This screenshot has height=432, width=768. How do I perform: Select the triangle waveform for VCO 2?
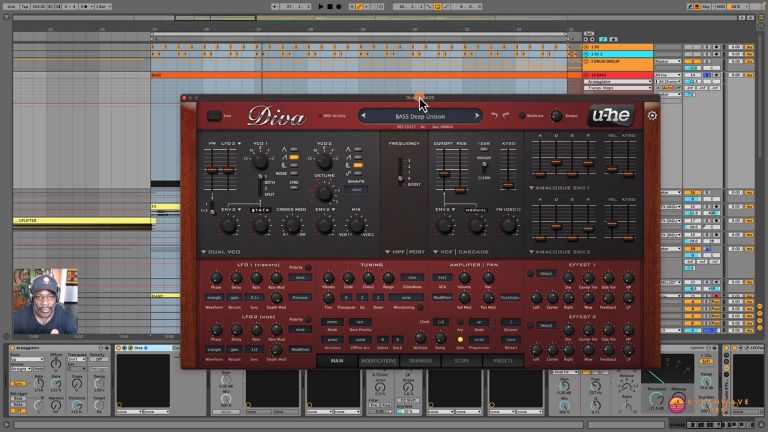[x=358, y=149]
